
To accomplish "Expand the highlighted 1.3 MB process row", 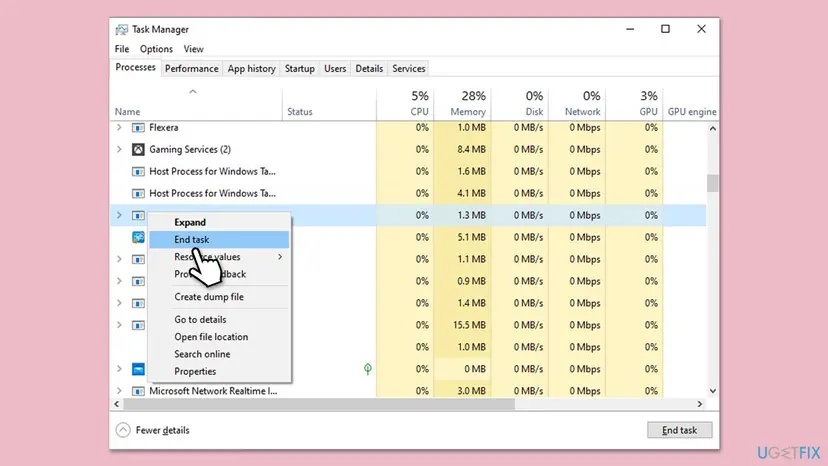I will (x=119, y=215).
